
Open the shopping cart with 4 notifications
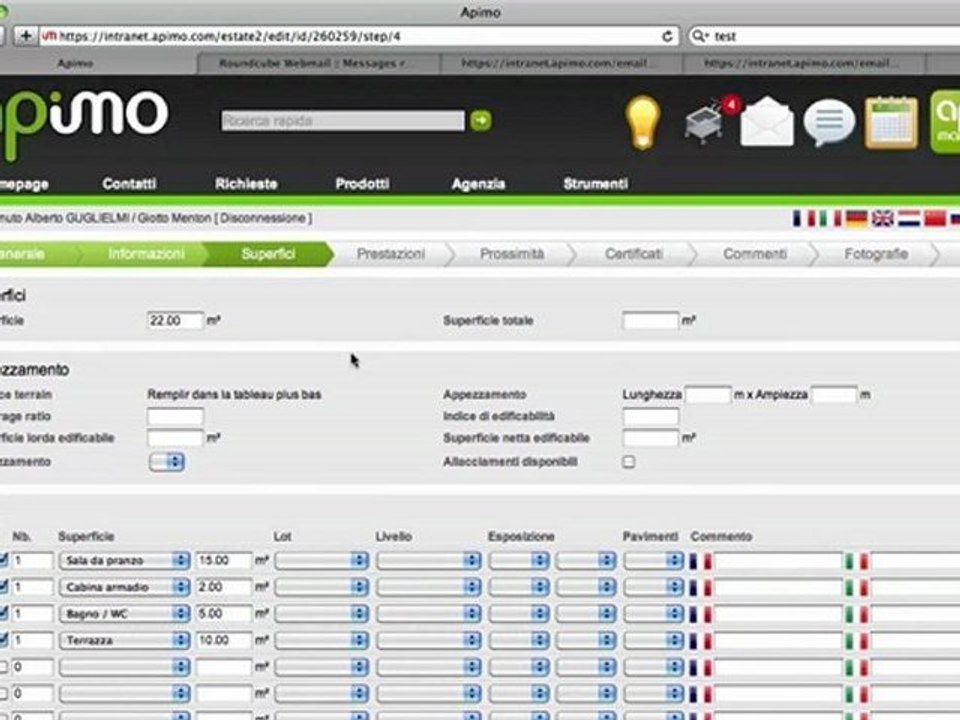[710, 120]
